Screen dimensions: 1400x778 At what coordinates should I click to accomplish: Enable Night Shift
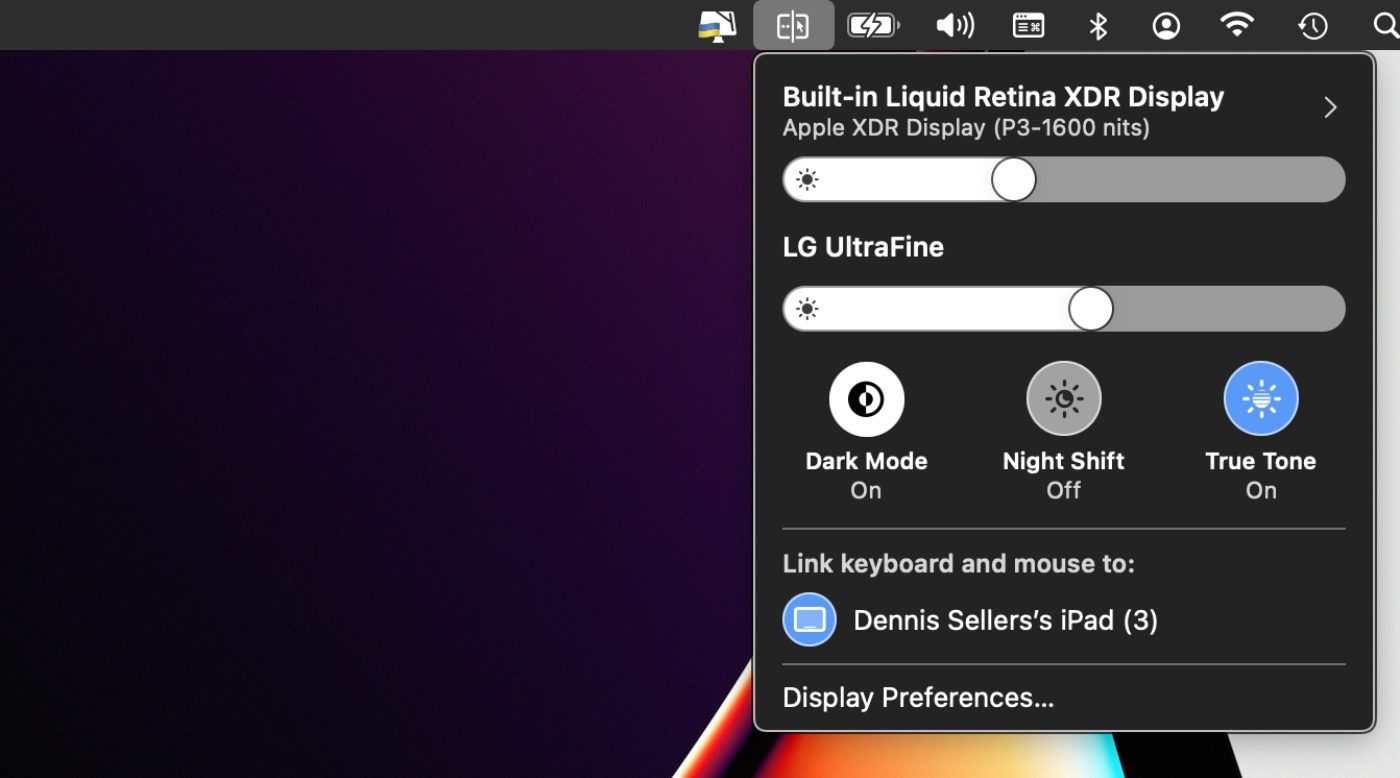point(1063,399)
